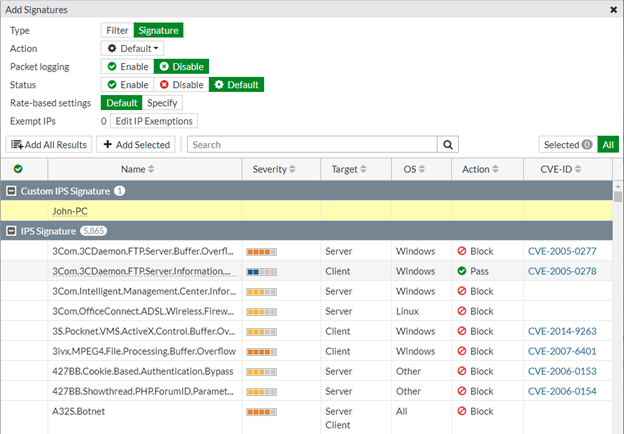Viewport: 624px width, 434px height.
Task: Sort by Name column arrows icon
Action: pos(151,170)
